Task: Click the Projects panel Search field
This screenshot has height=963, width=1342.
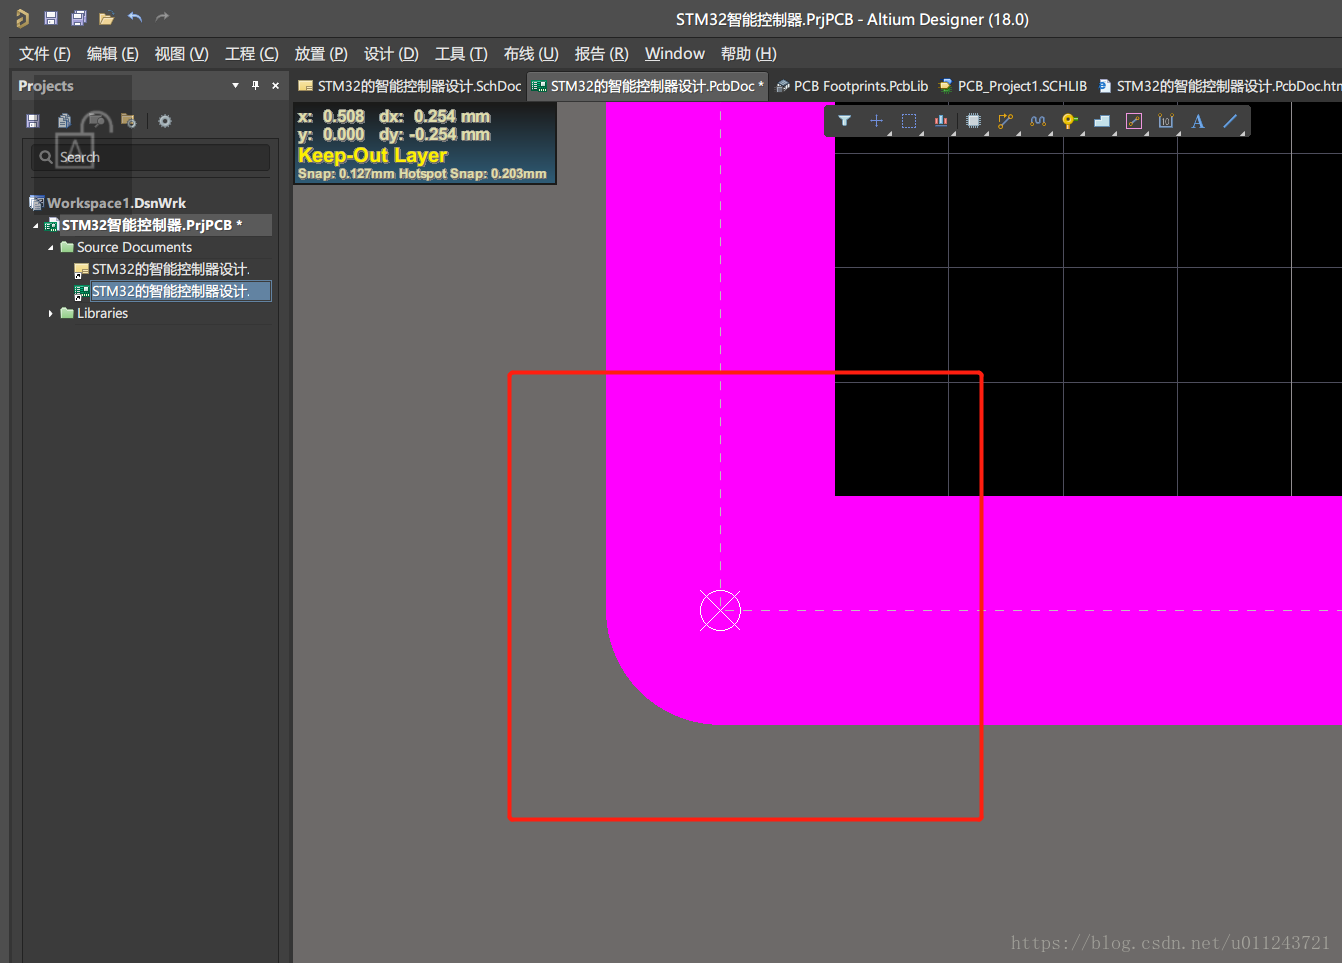Action: [x=150, y=157]
